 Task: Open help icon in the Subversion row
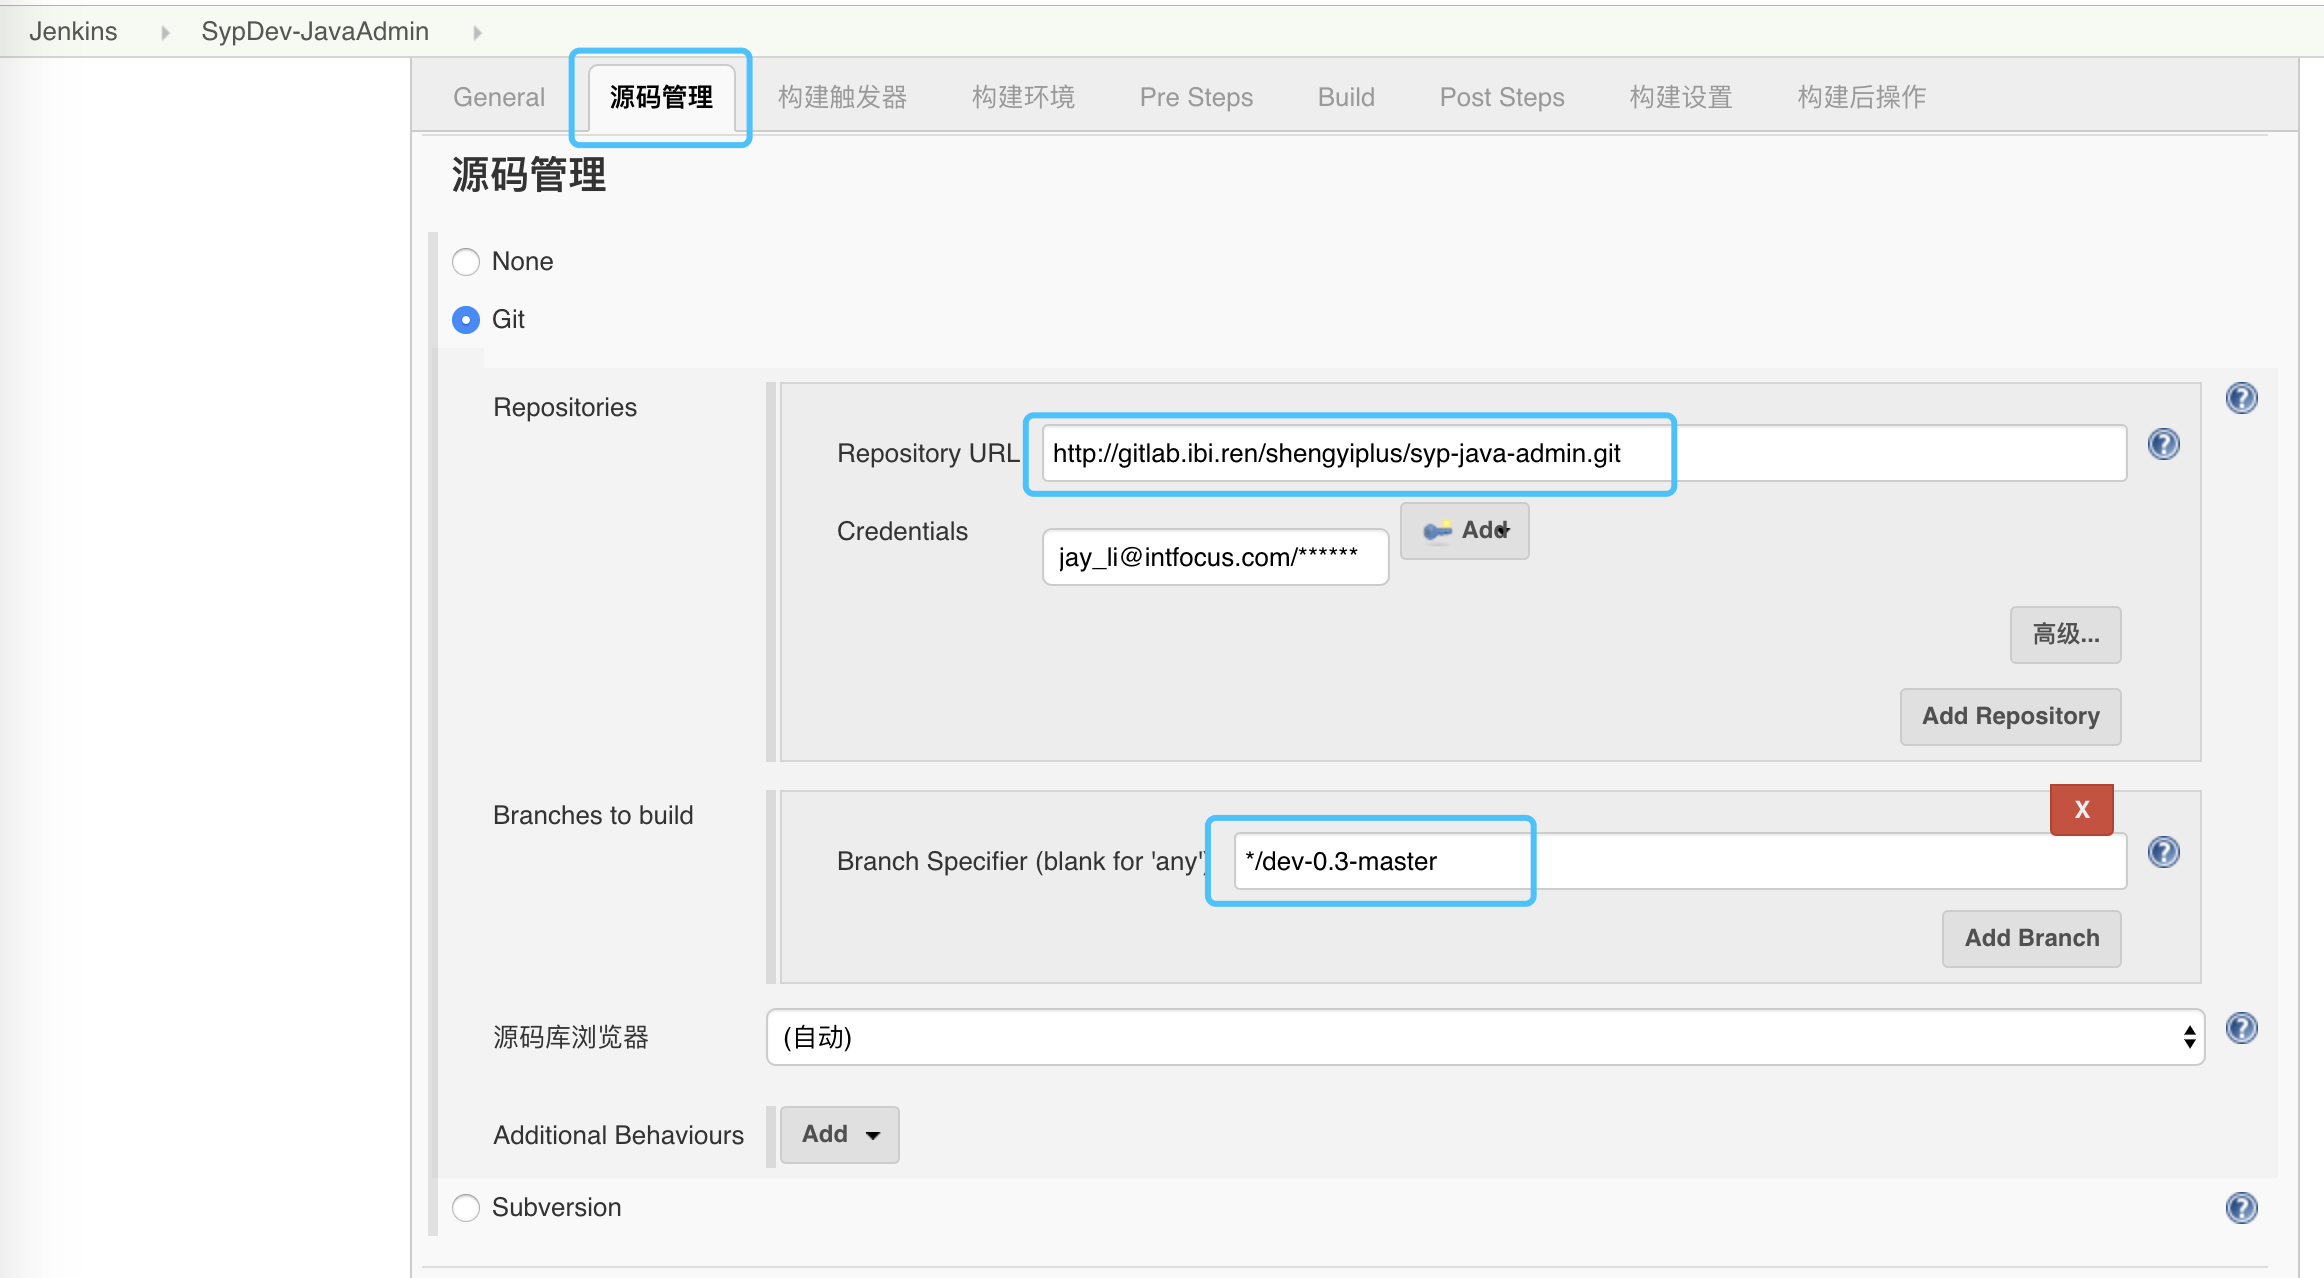coord(2241,1208)
